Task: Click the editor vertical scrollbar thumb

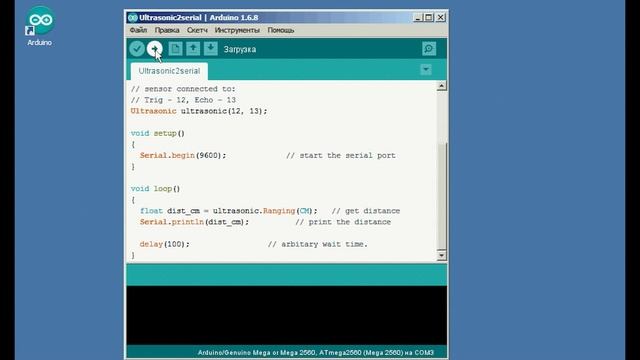Action: coord(442,195)
